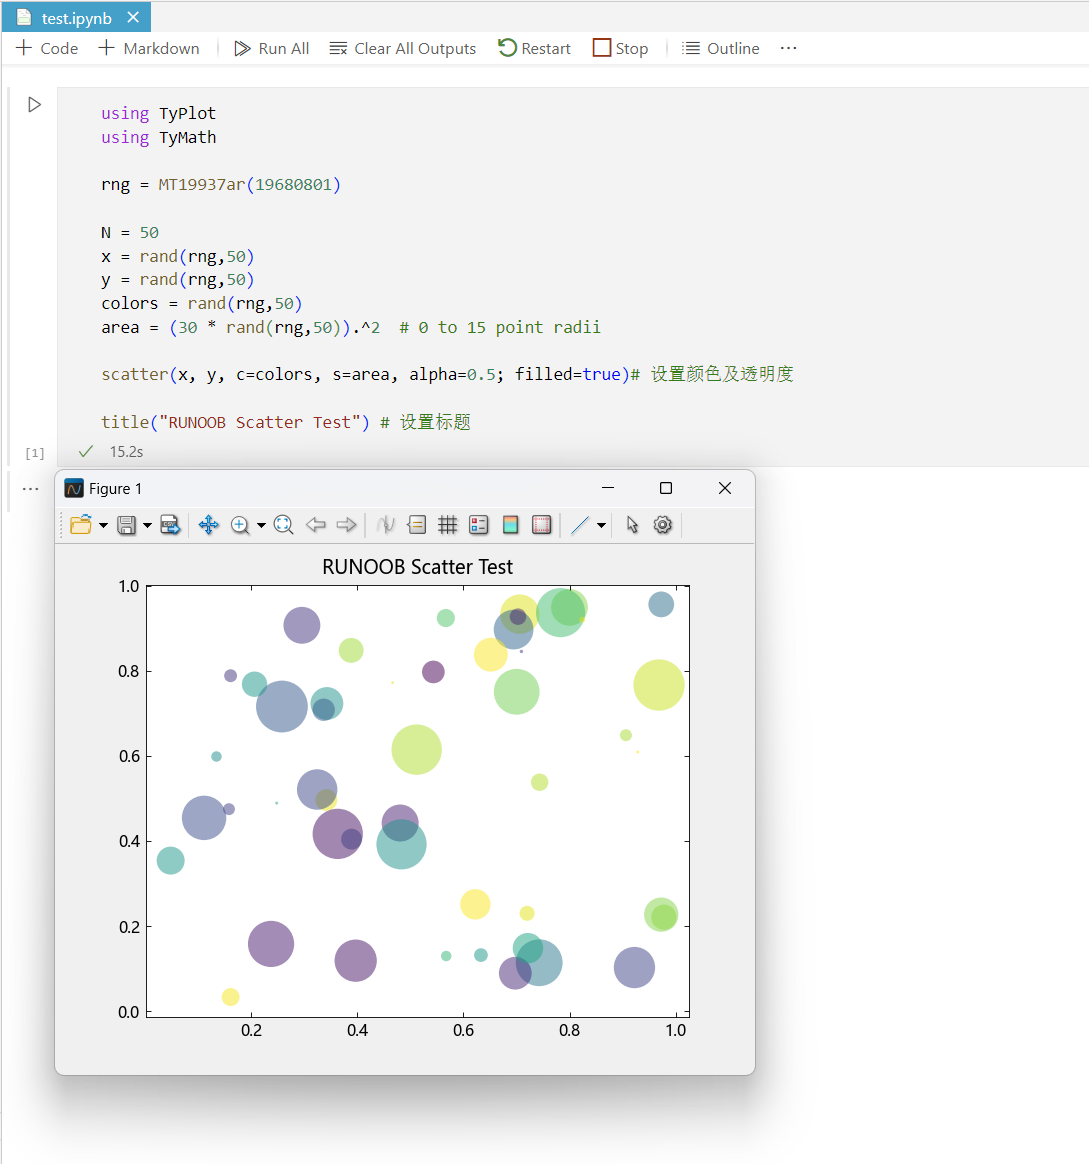This screenshot has width=1089, height=1164.
Task: Select the pointer cursor tool
Action: (632, 525)
